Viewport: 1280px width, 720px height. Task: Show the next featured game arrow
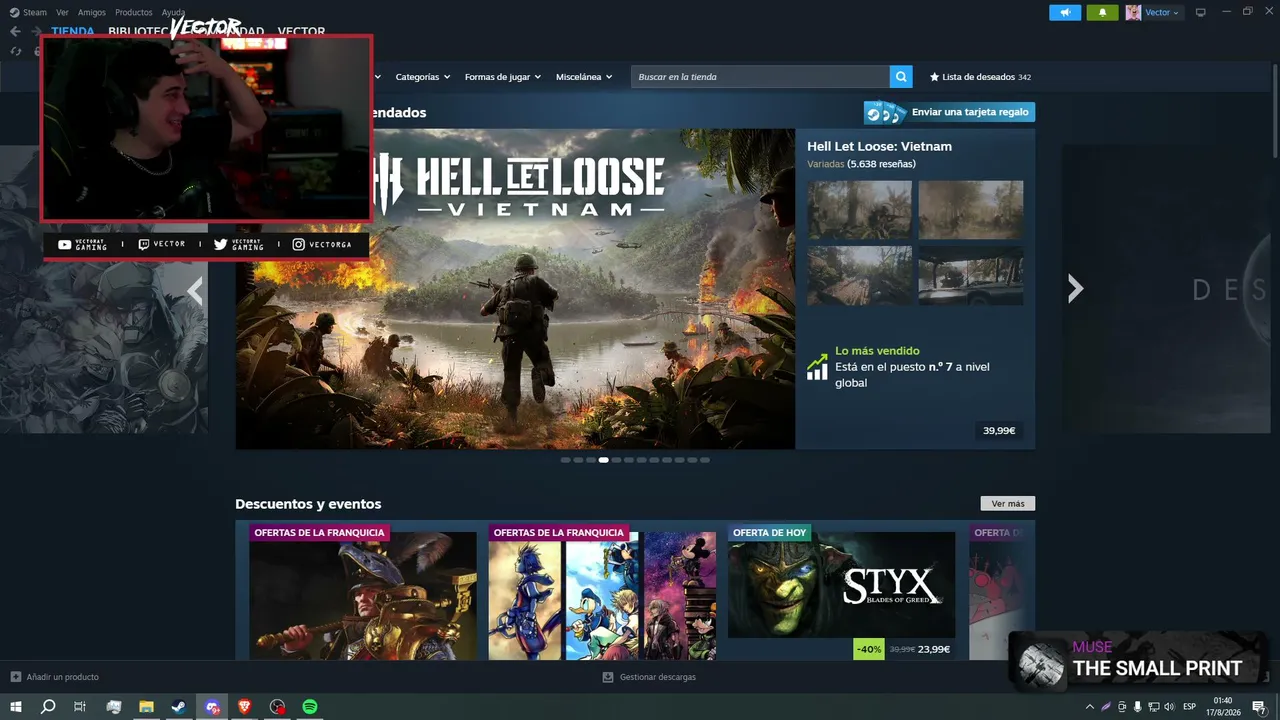[x=1075, y=289]
